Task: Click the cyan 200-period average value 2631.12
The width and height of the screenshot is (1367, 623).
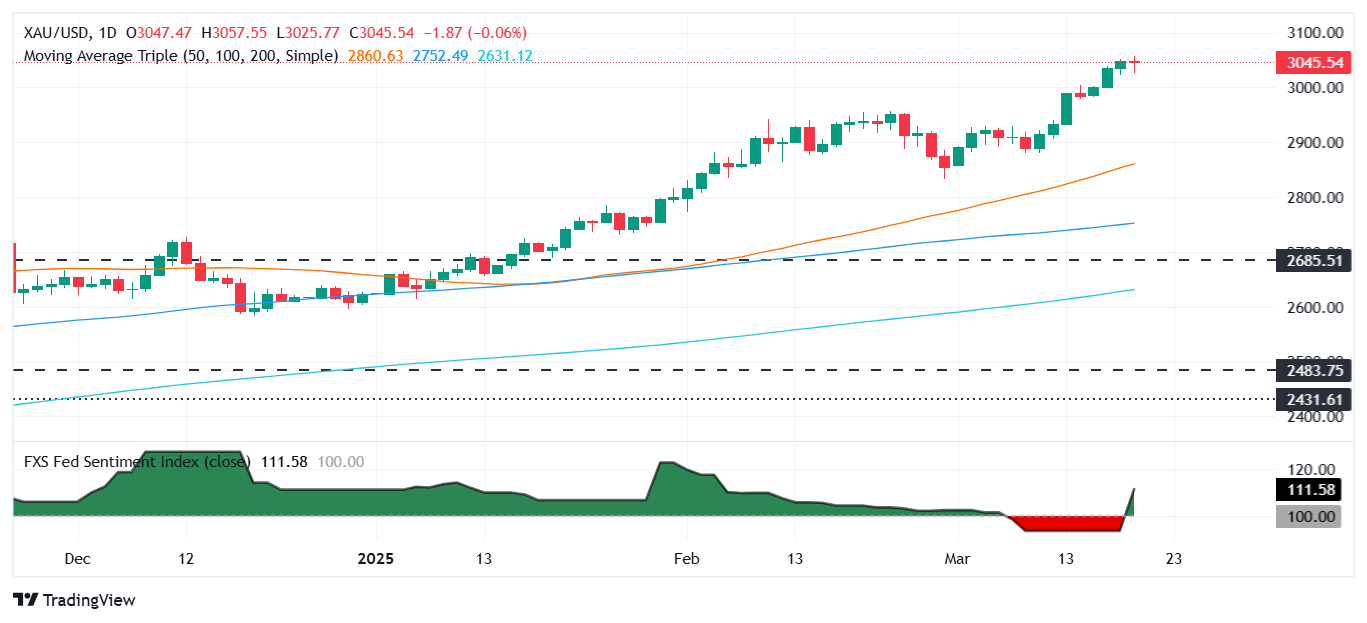Action: [x=505, y=56]
